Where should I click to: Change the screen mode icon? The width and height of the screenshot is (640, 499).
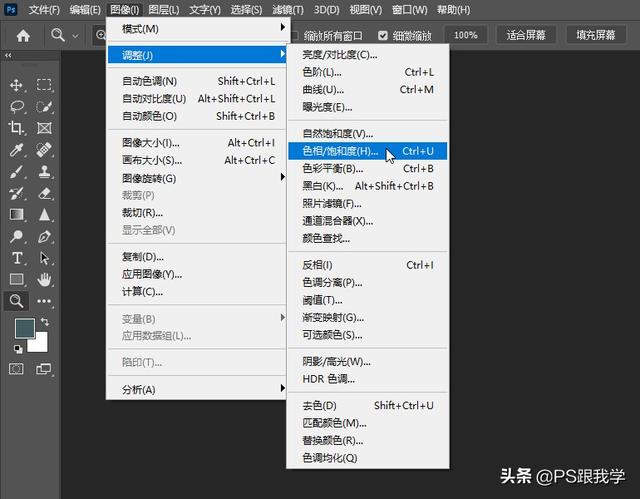pyautogui.click(x=43, y=369)
